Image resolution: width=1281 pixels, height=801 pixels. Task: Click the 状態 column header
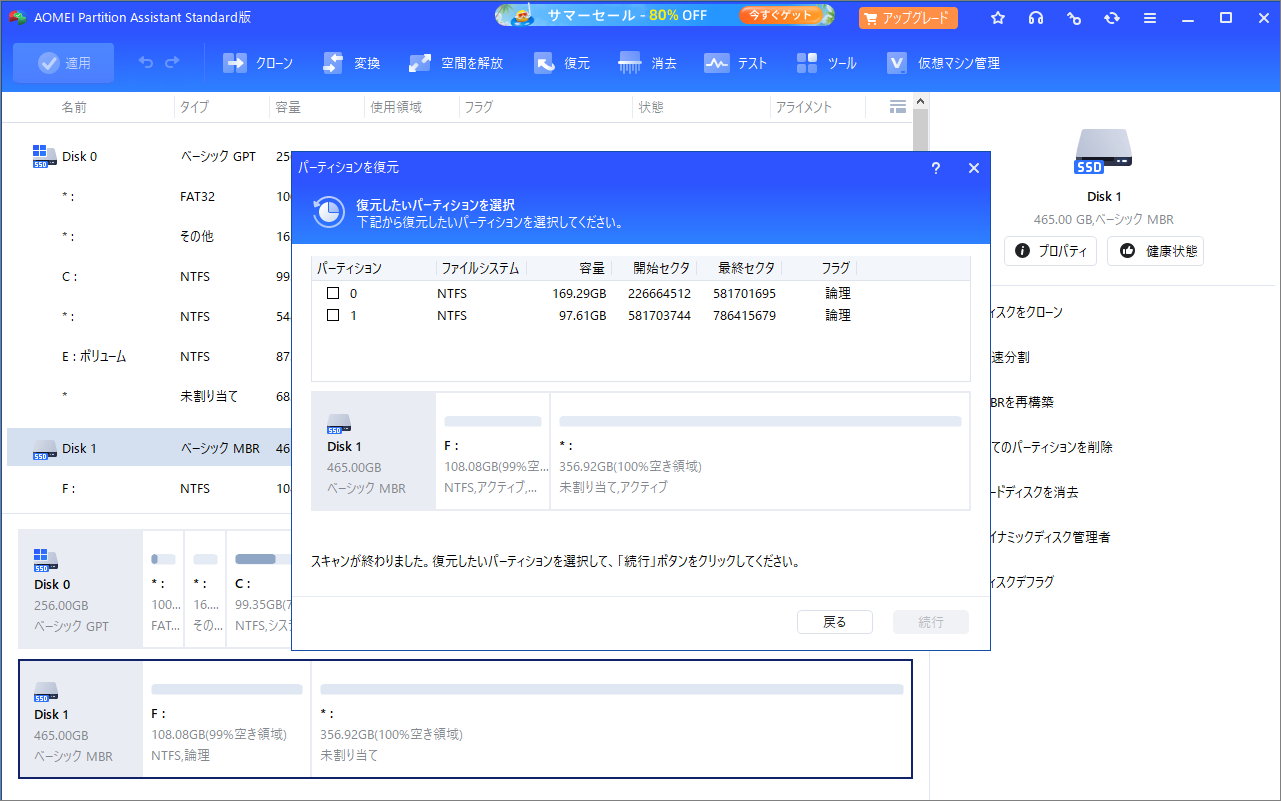coord(651,107)
